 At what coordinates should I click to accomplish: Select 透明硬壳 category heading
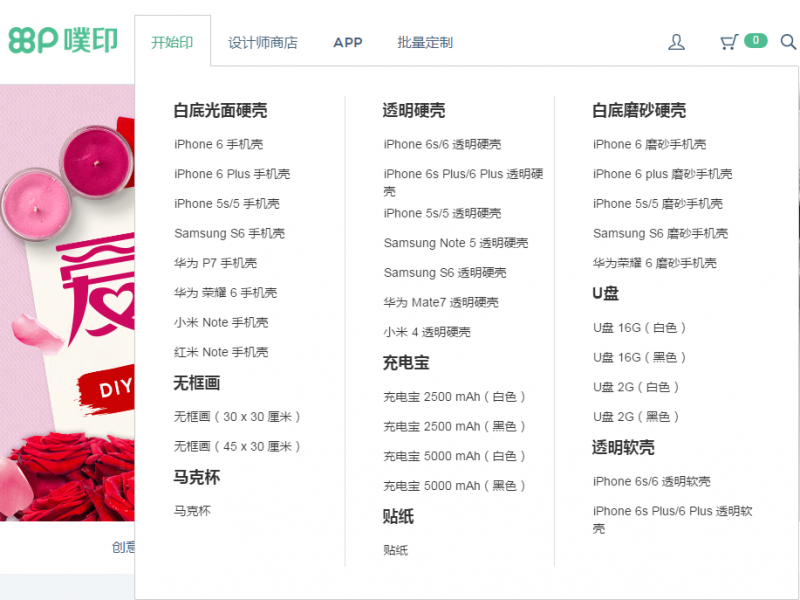tap(414, 110)
